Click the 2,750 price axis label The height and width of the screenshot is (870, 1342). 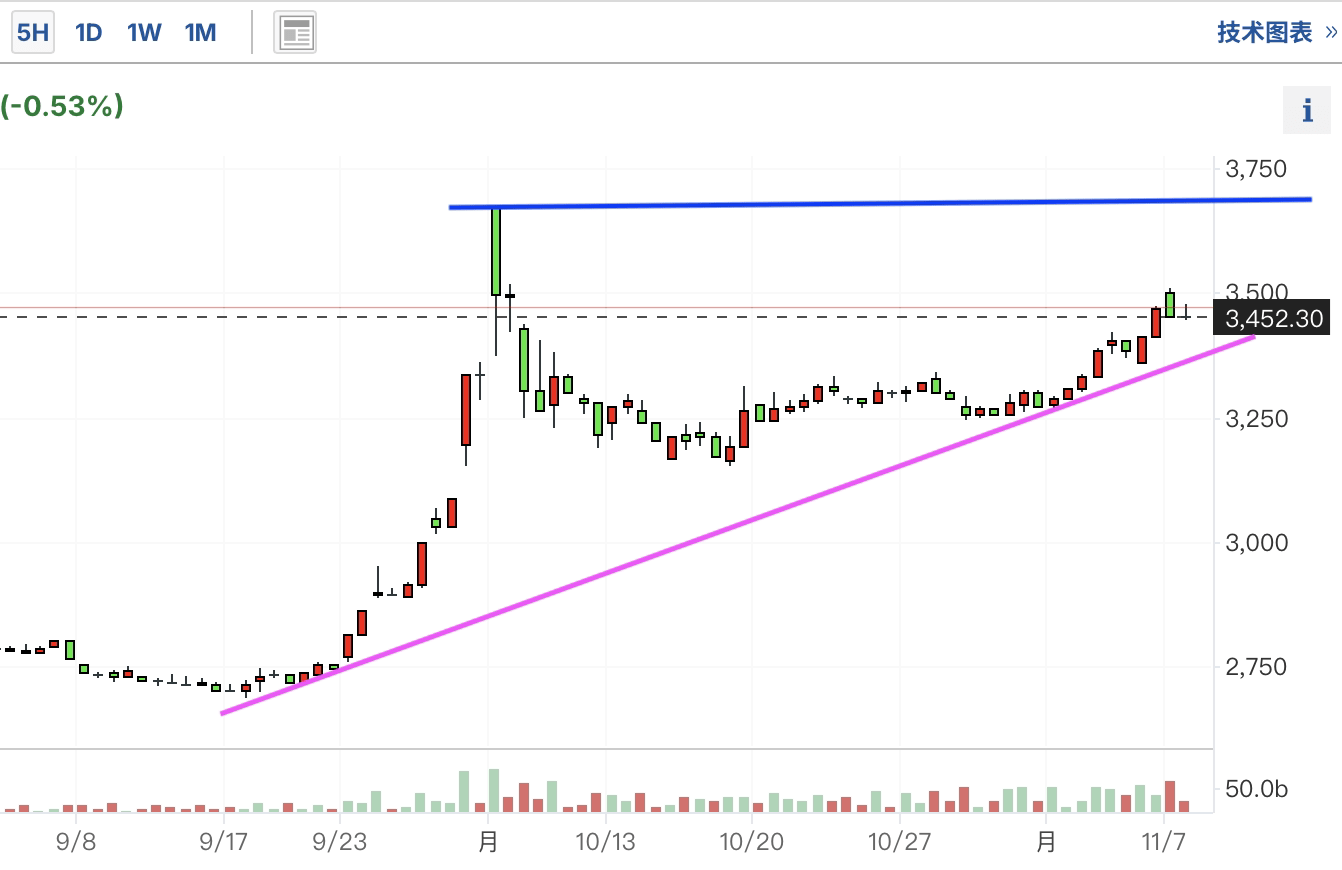(1256, 667)
